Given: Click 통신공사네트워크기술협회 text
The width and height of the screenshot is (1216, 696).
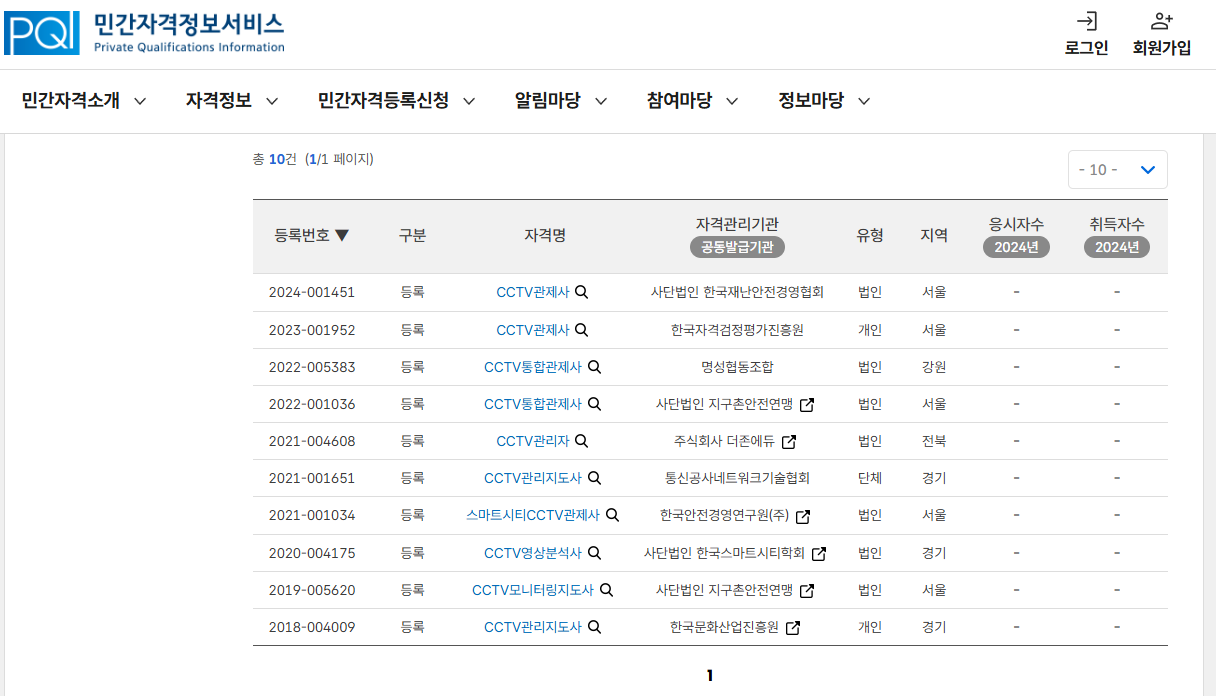Looking at the screenshot, I should [737, 478].
